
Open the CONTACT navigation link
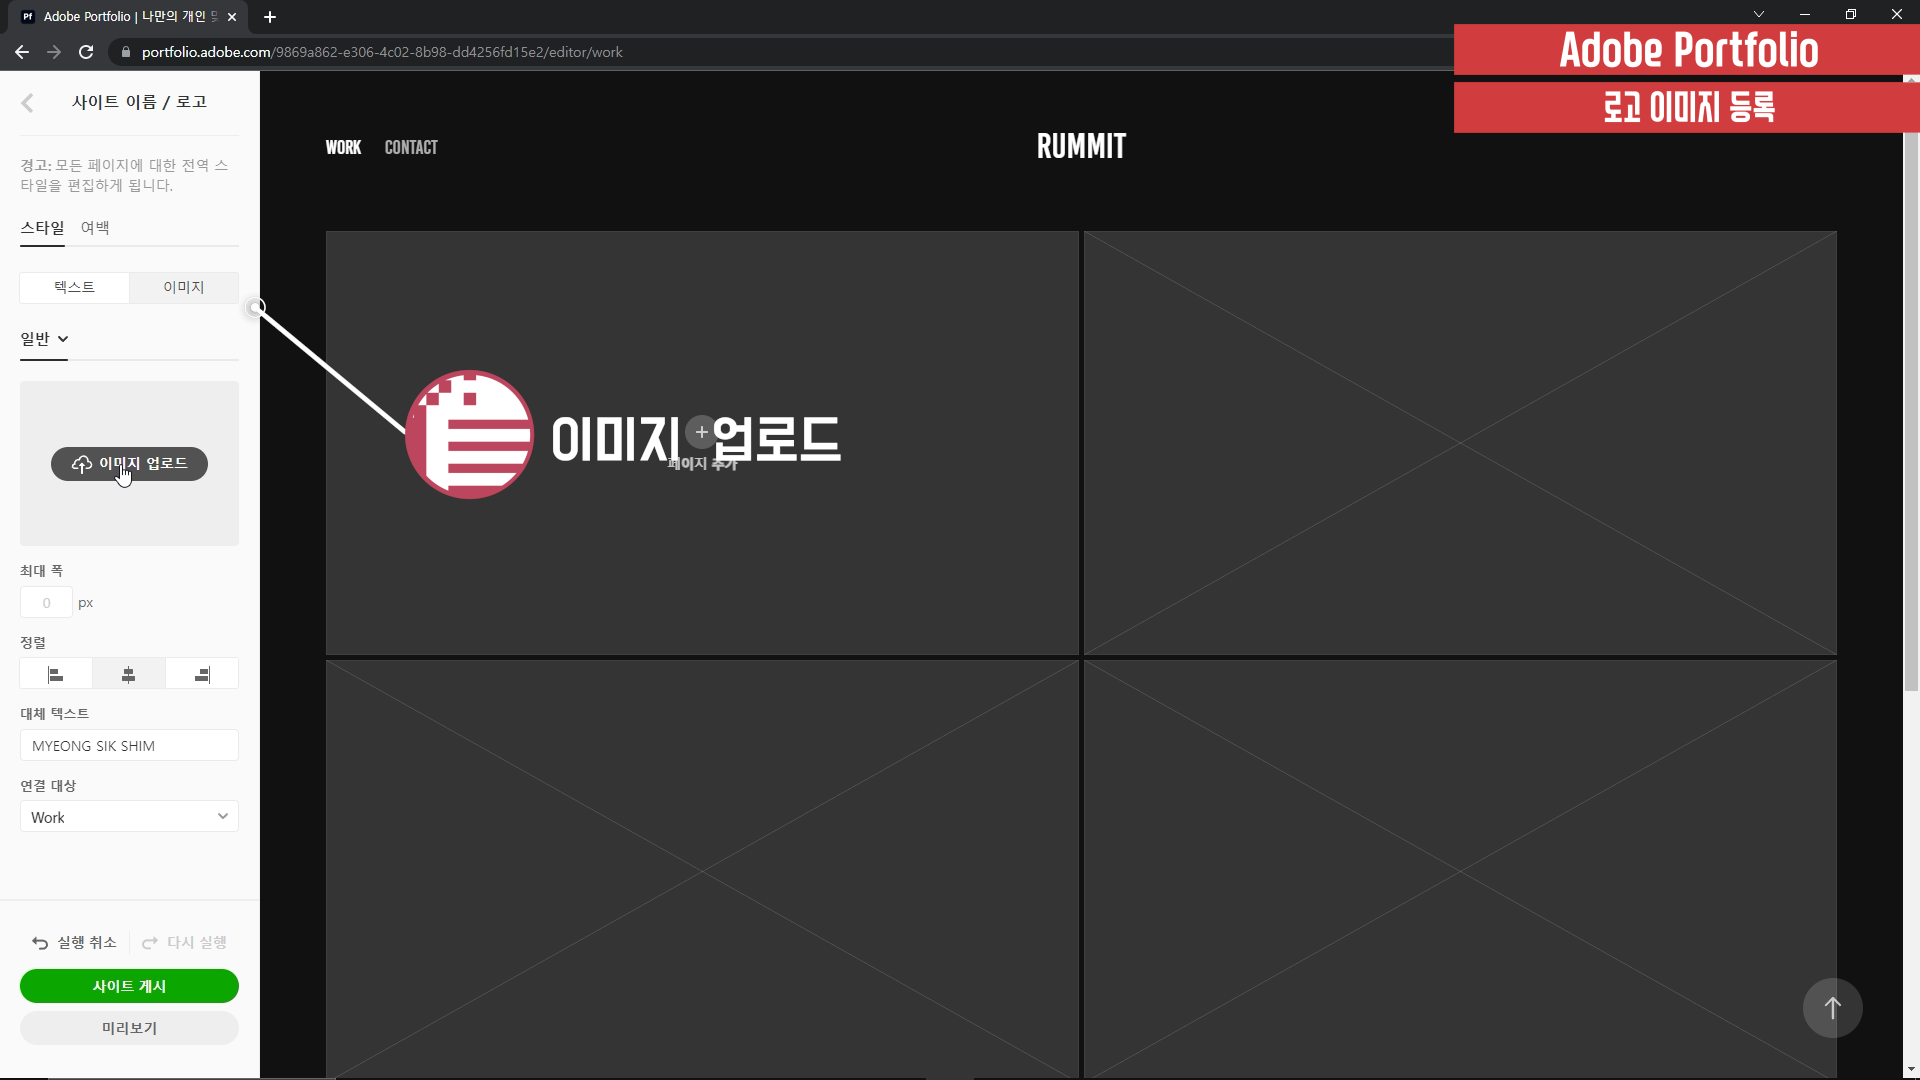[x=411, y=147]
